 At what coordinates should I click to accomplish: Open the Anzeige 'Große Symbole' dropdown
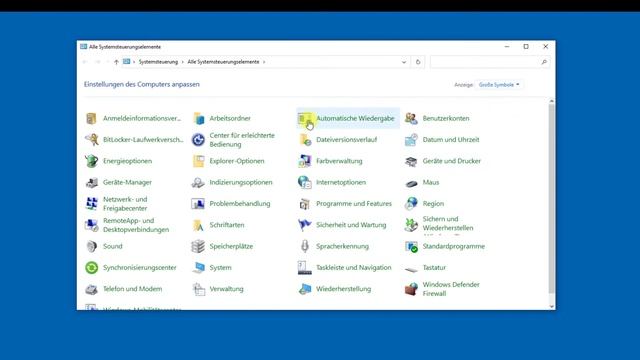coord(499,84)
